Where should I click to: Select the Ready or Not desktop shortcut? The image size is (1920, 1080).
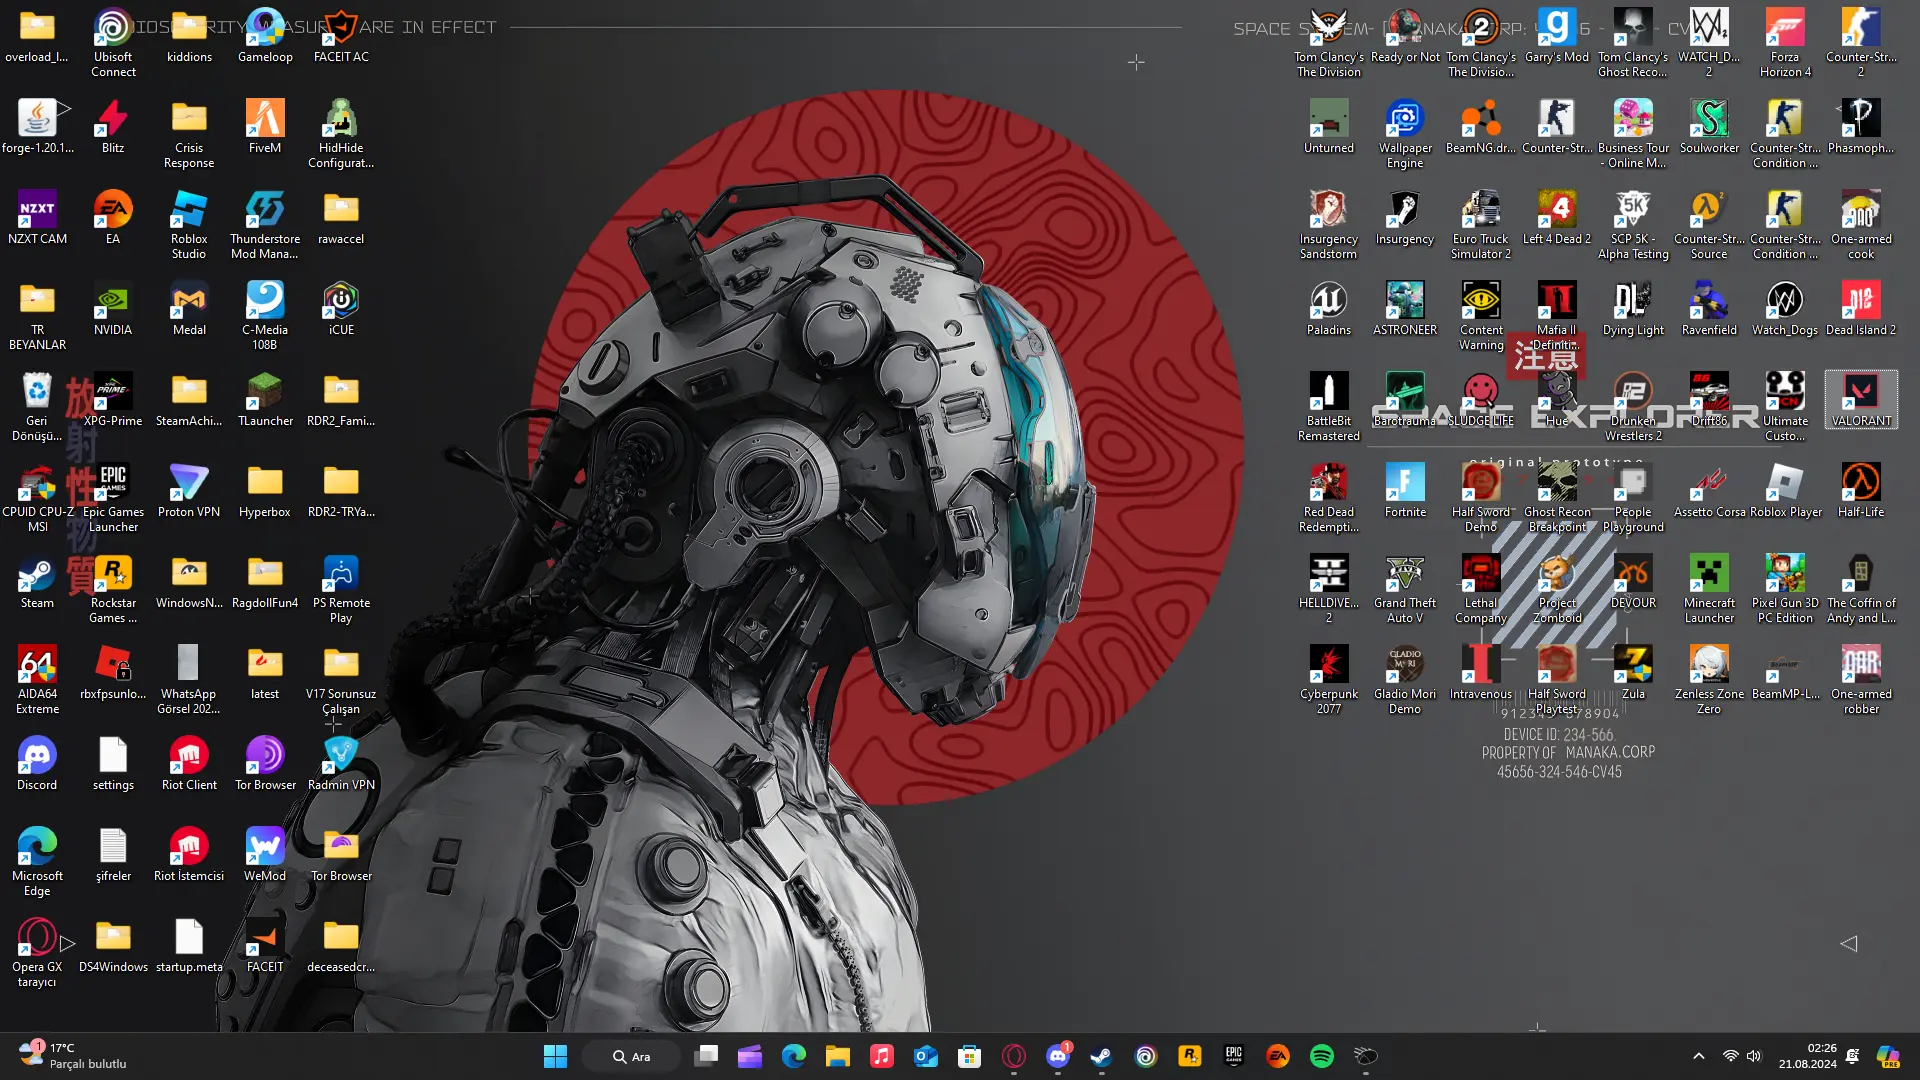[1405, 35]
